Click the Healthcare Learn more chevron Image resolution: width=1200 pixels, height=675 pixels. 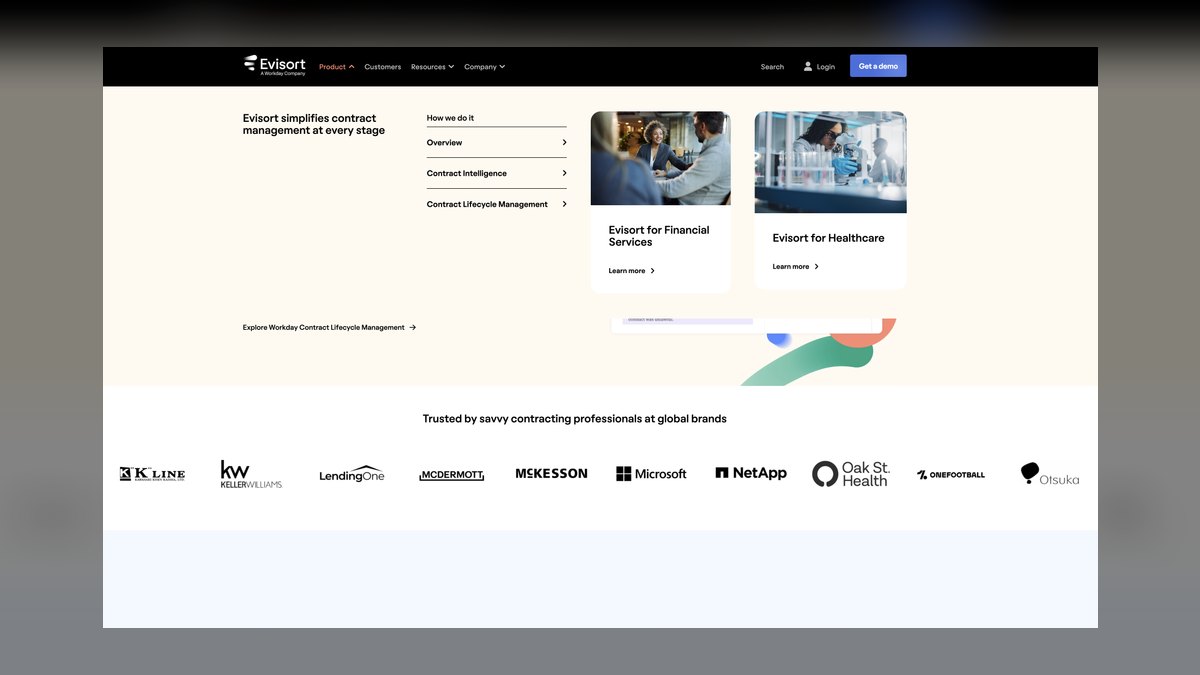(817, 267)
